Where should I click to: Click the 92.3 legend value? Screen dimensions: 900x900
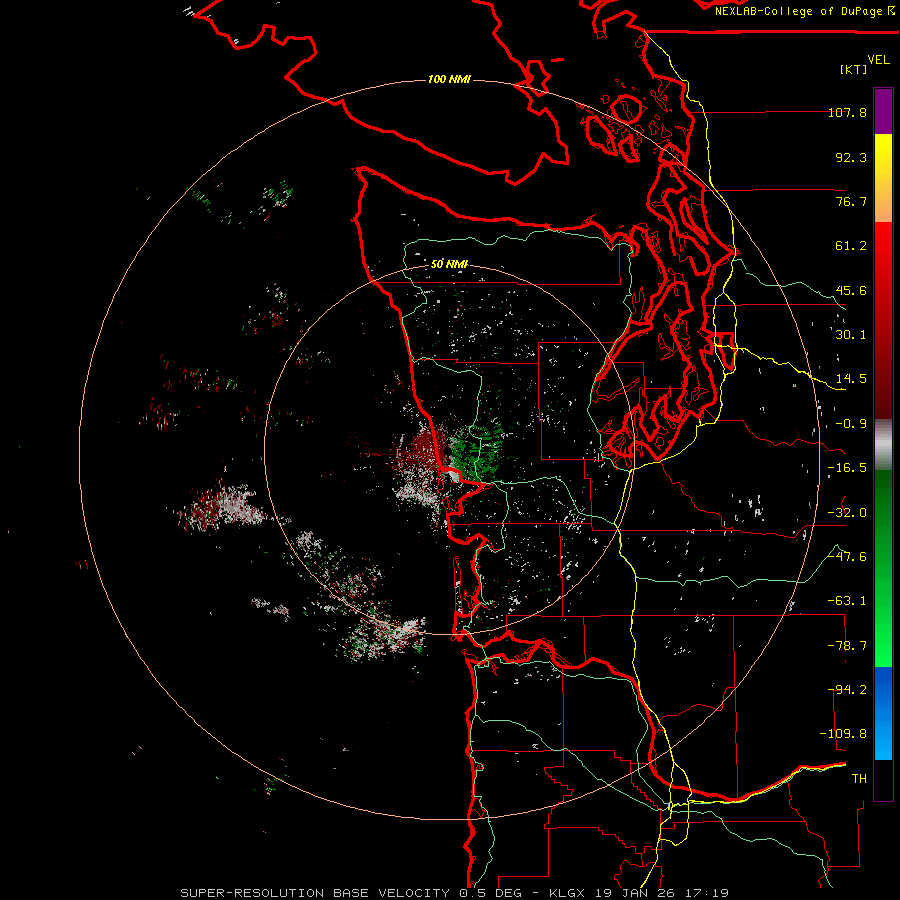(851, 157)
